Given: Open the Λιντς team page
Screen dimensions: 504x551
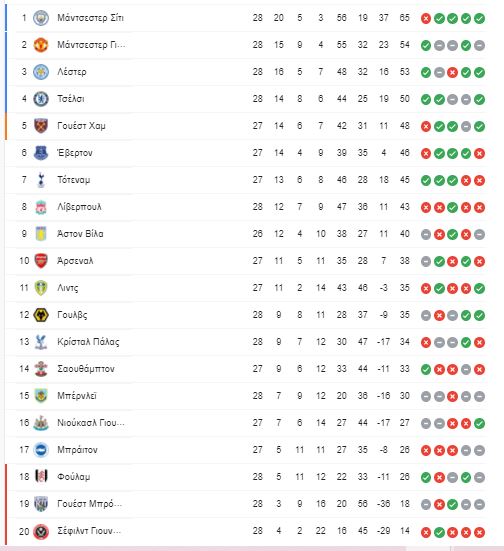Looking at the screenshot, I should pos(68,288).
